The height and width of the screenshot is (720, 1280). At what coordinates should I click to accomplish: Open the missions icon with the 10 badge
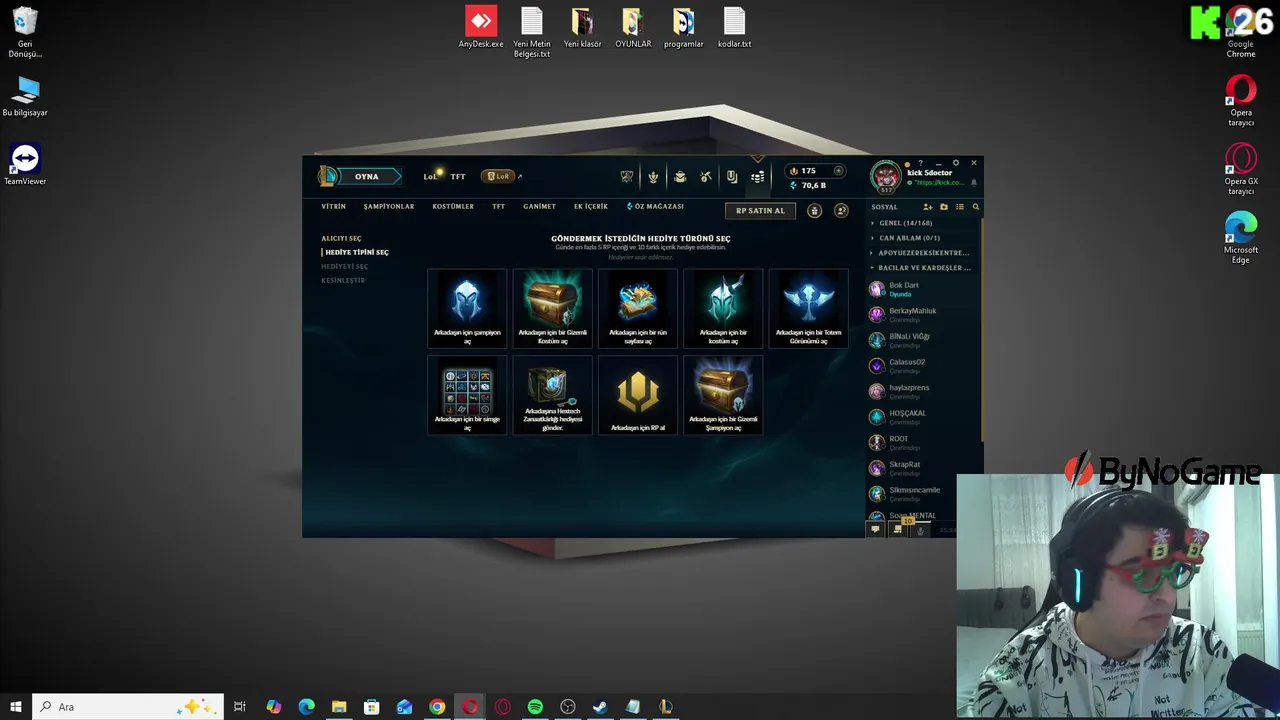(x=898, y=528)
